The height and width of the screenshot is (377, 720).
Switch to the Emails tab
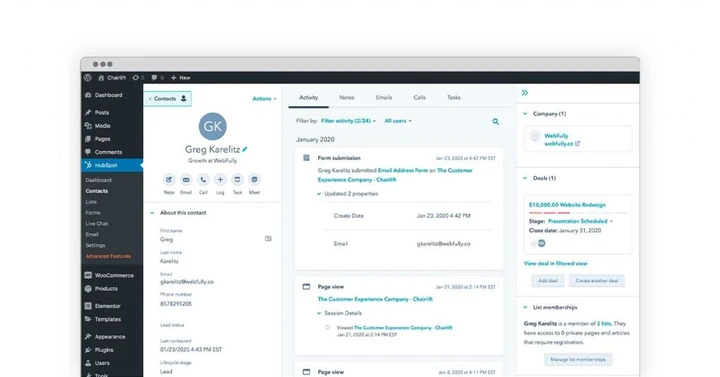pos(384,98)
